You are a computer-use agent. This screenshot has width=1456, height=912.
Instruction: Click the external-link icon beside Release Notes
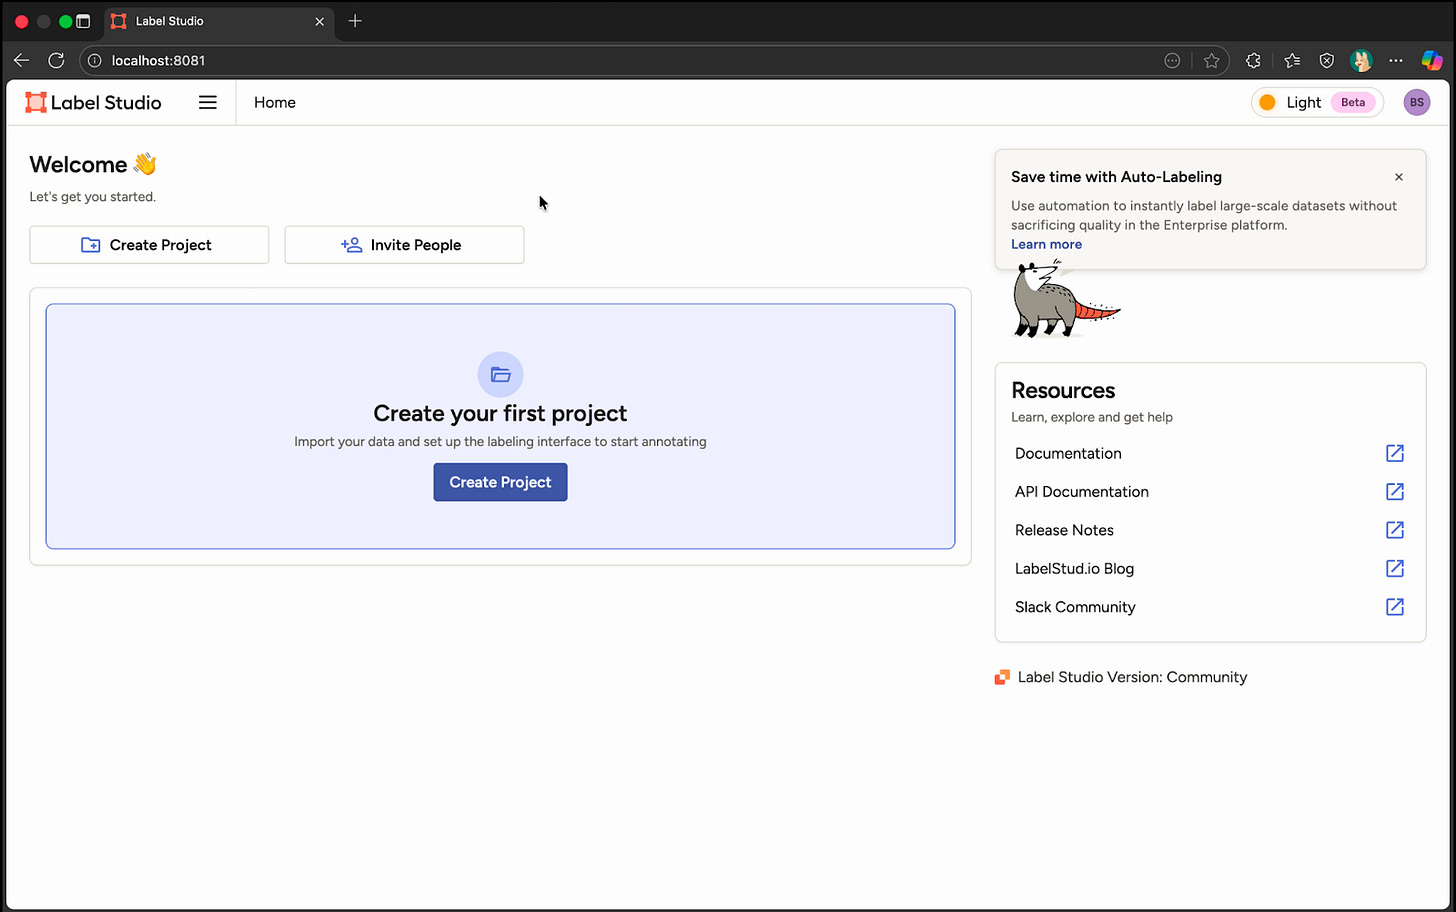[x=1394, y=530]
